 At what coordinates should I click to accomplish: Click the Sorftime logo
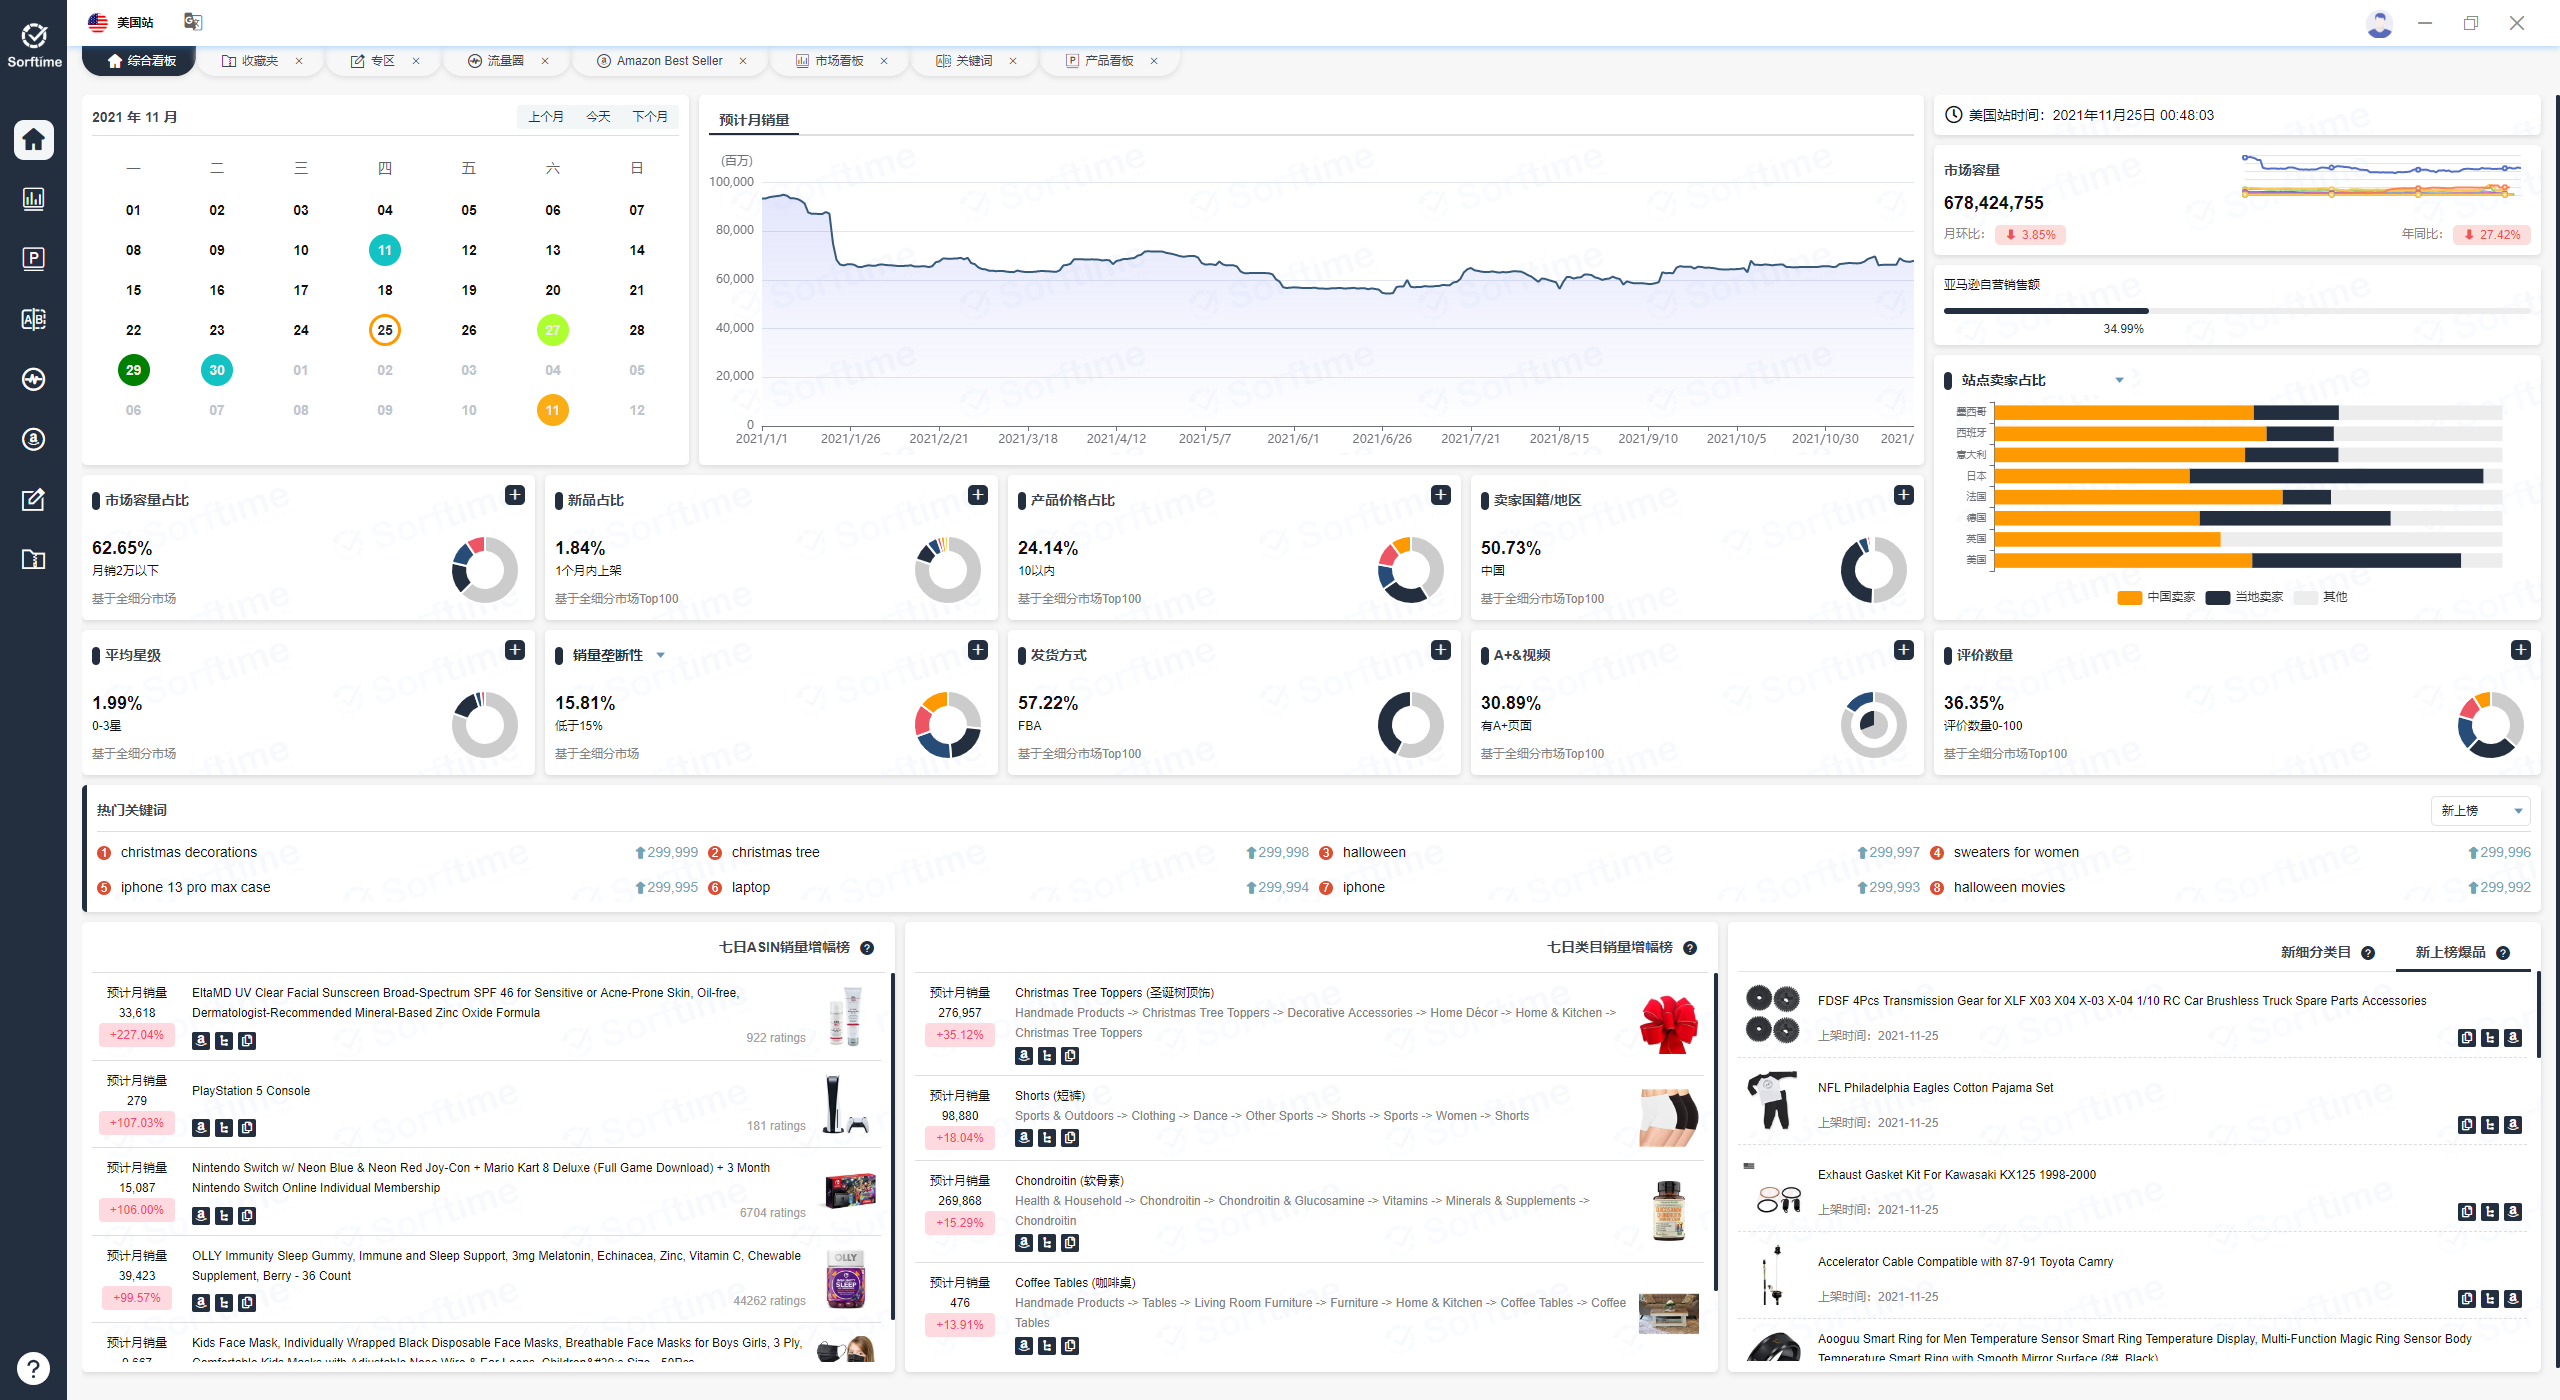point(34,46)
